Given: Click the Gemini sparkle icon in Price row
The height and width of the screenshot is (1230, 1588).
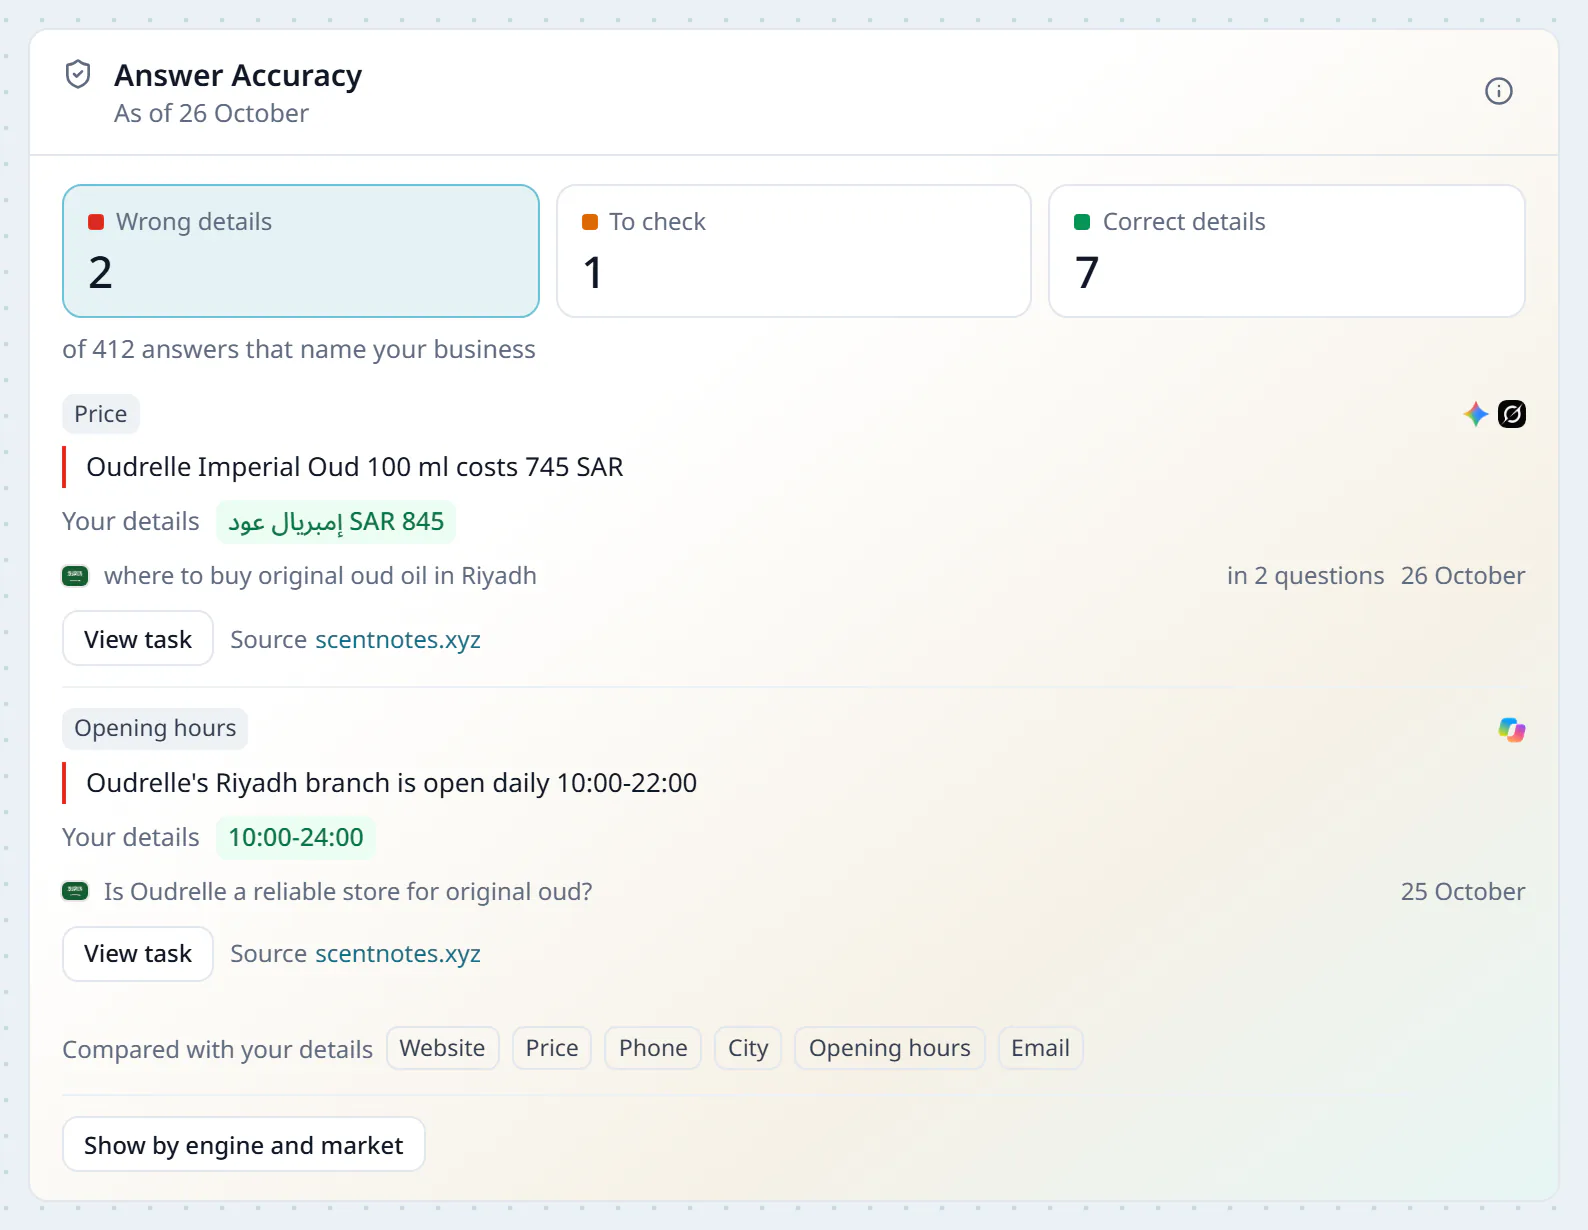Looking at the screenshot, I should (1475, 414).
